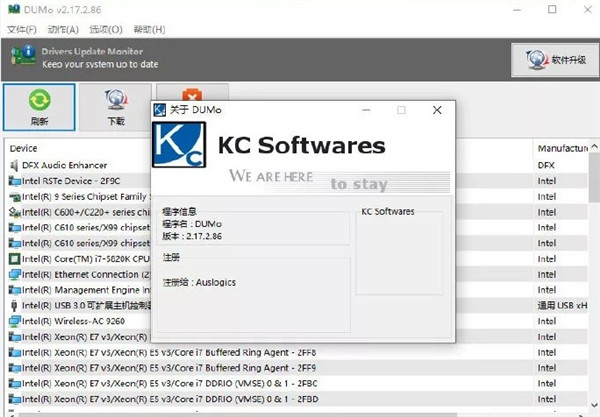Select the Intel(R) Wireless-AC 9260 row
Screen dimensions: 600x417
click(x=297, y=321)
